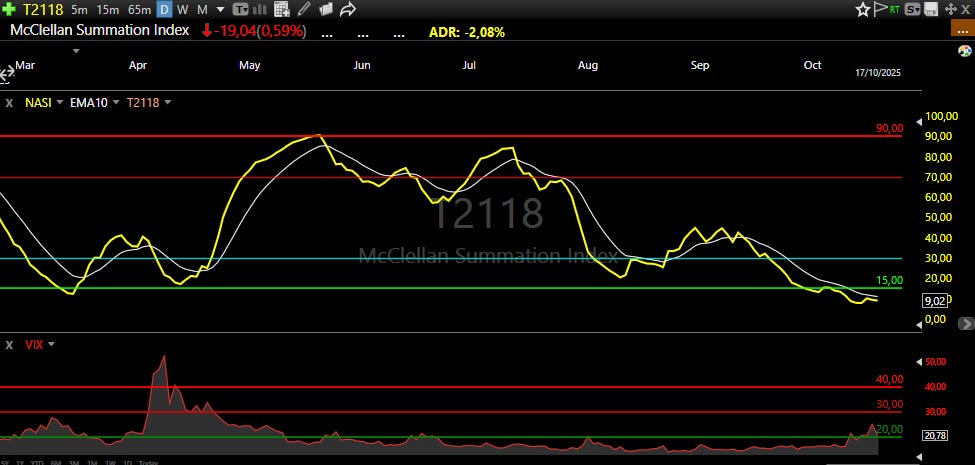Screen dimensions: 975x465
Task: Expand the timeframe dropdown arrow after M
Action: 220,9
